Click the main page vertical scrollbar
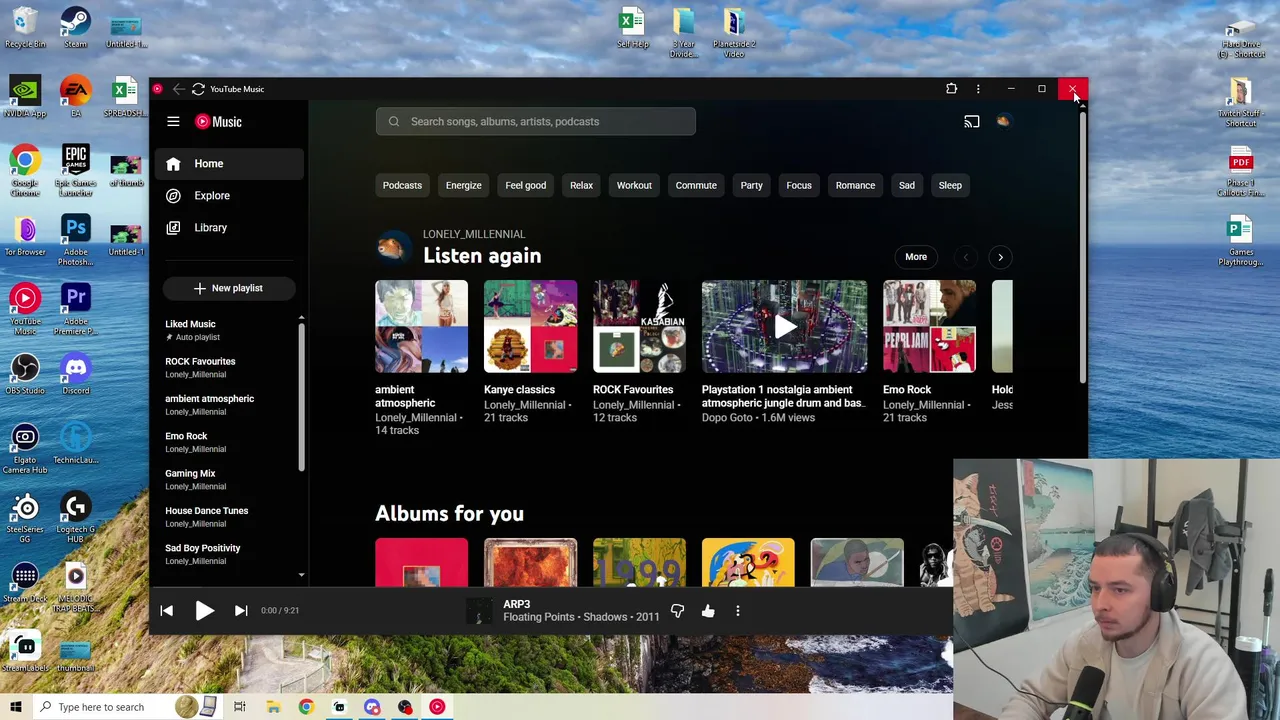The width and height of the screenshot is (1280, 720). pyautogui.click(x=1081, y=245)
